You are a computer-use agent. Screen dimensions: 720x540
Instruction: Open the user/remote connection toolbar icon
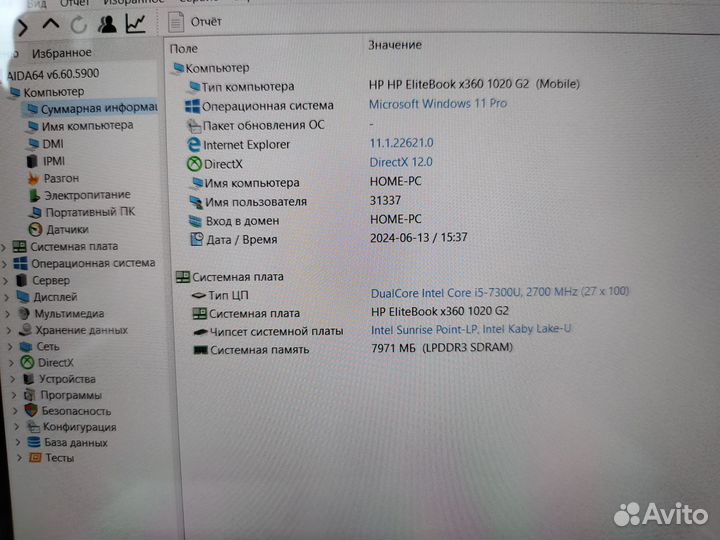(x=107, y=24)
